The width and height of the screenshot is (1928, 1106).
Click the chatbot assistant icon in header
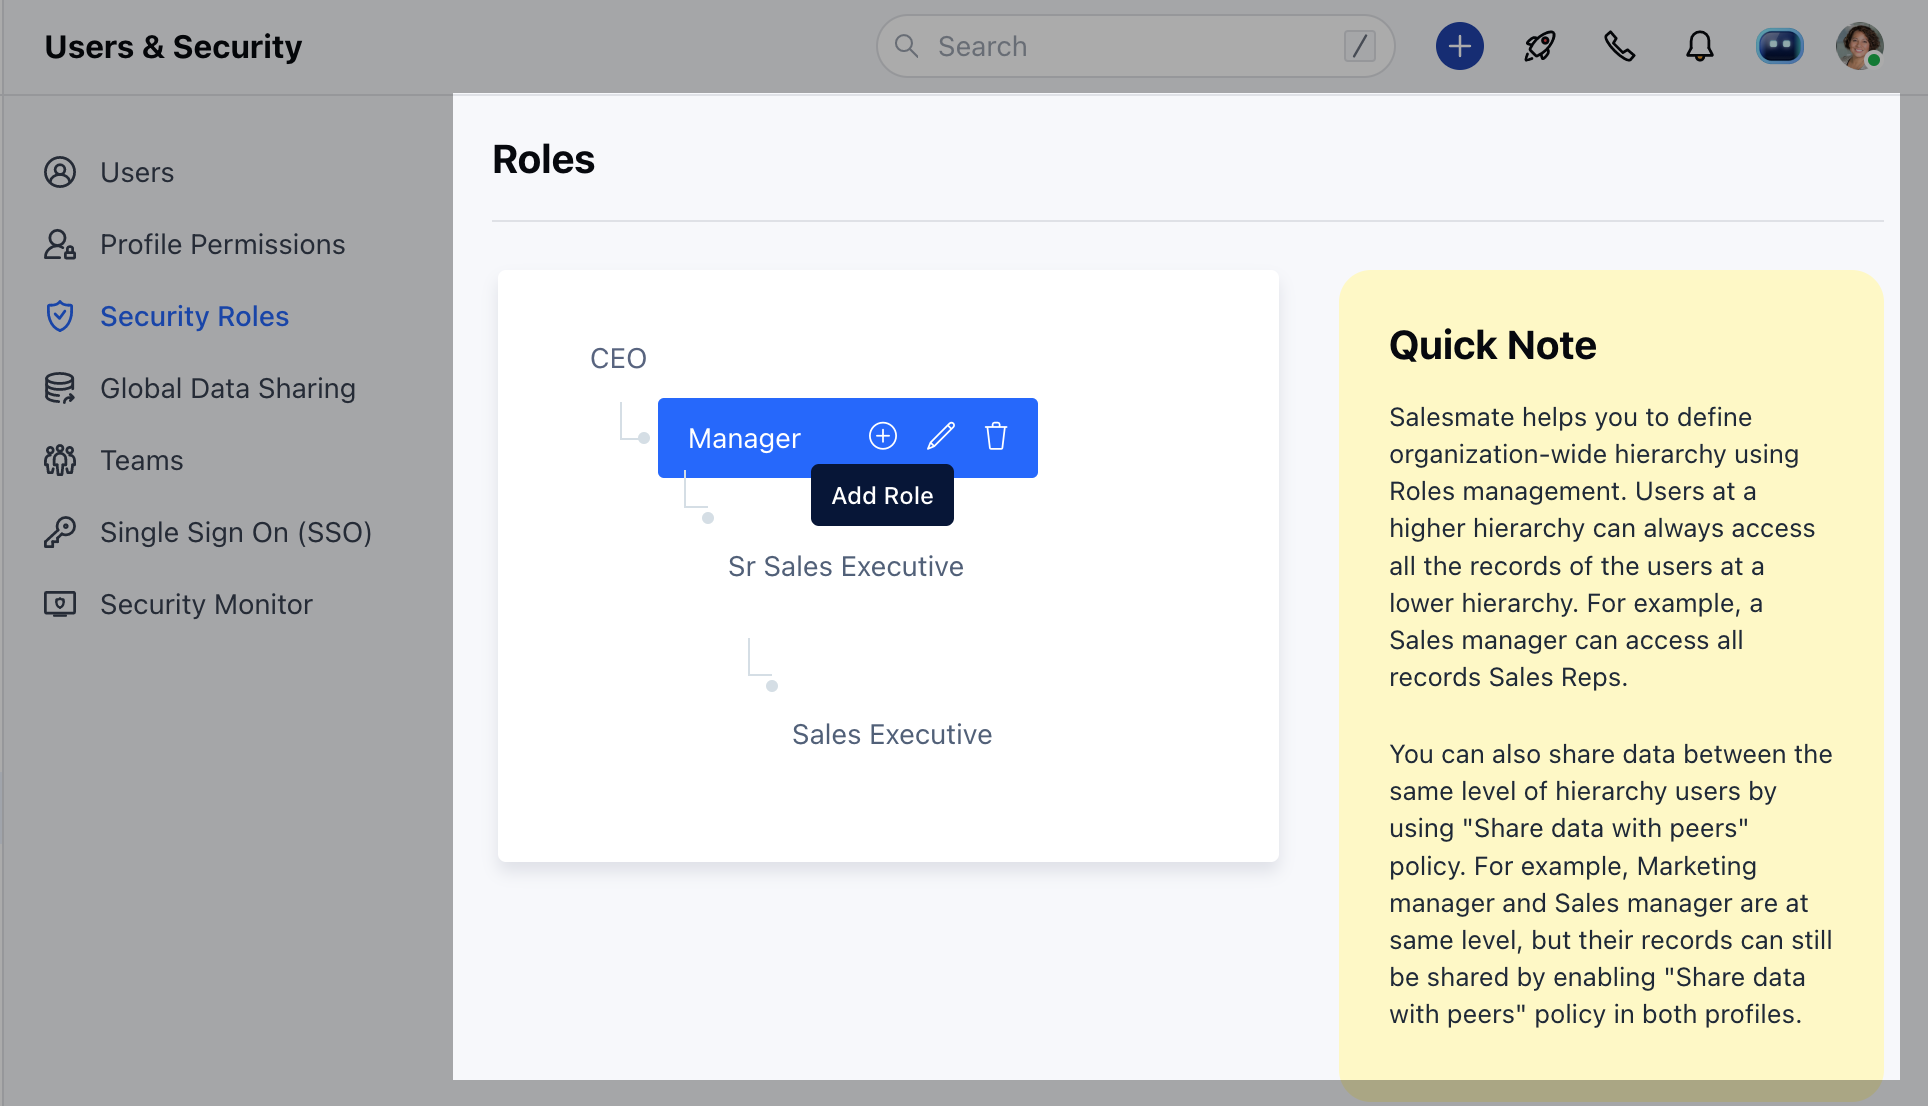[1779, 46]
